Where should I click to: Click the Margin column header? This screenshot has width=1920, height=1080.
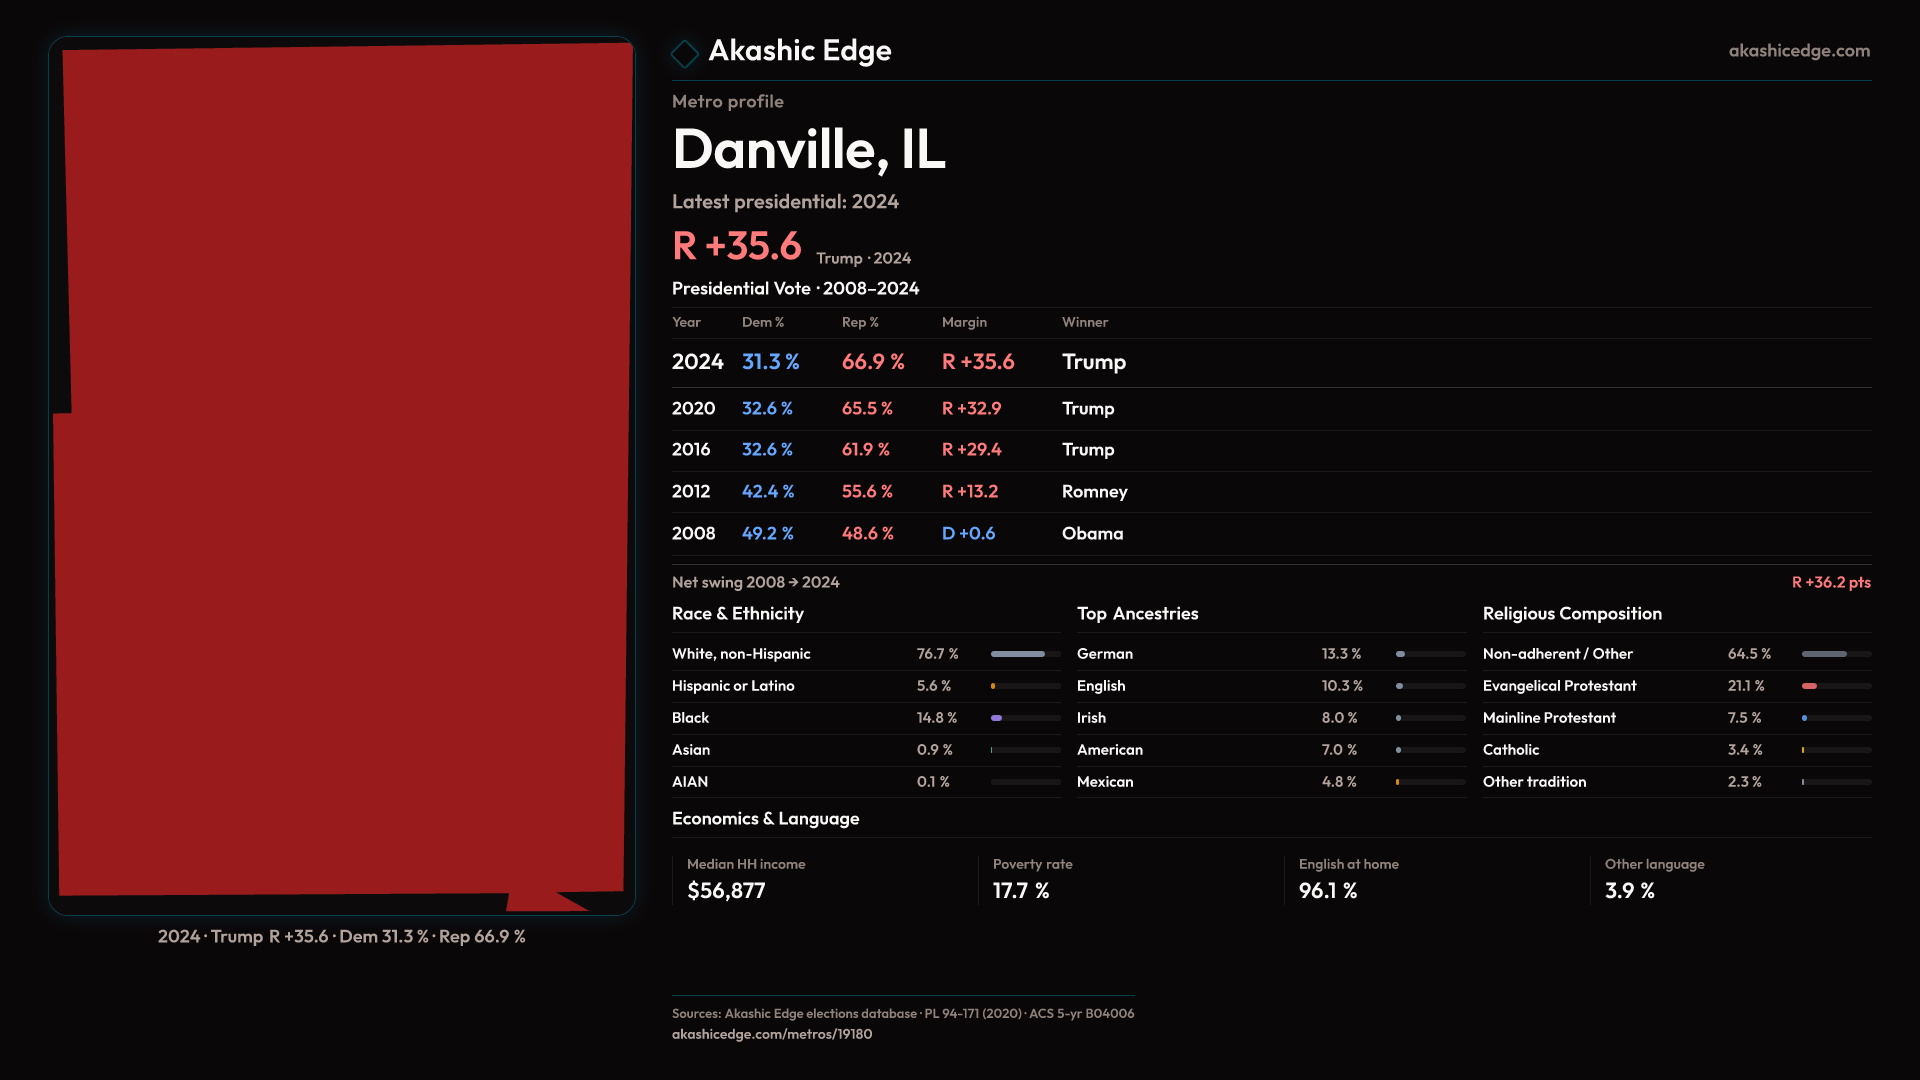coord(964,322)
